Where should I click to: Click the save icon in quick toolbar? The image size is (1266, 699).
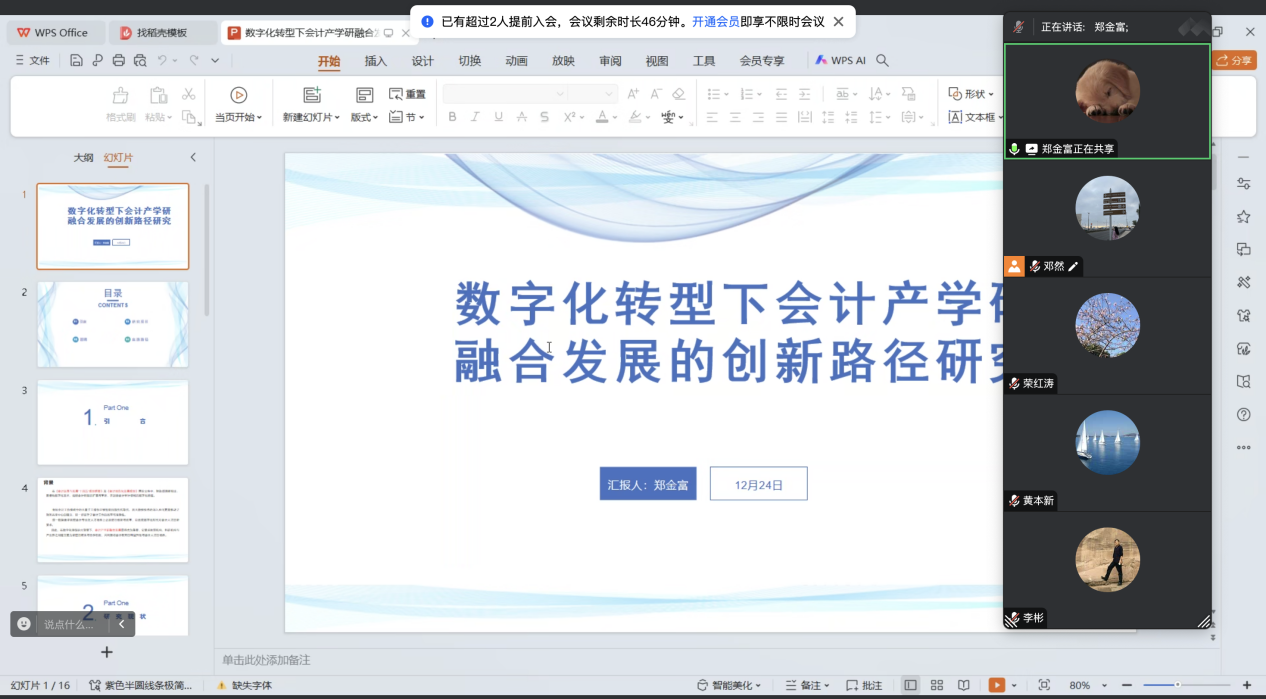pyautogui.click(x=77, y=61)
